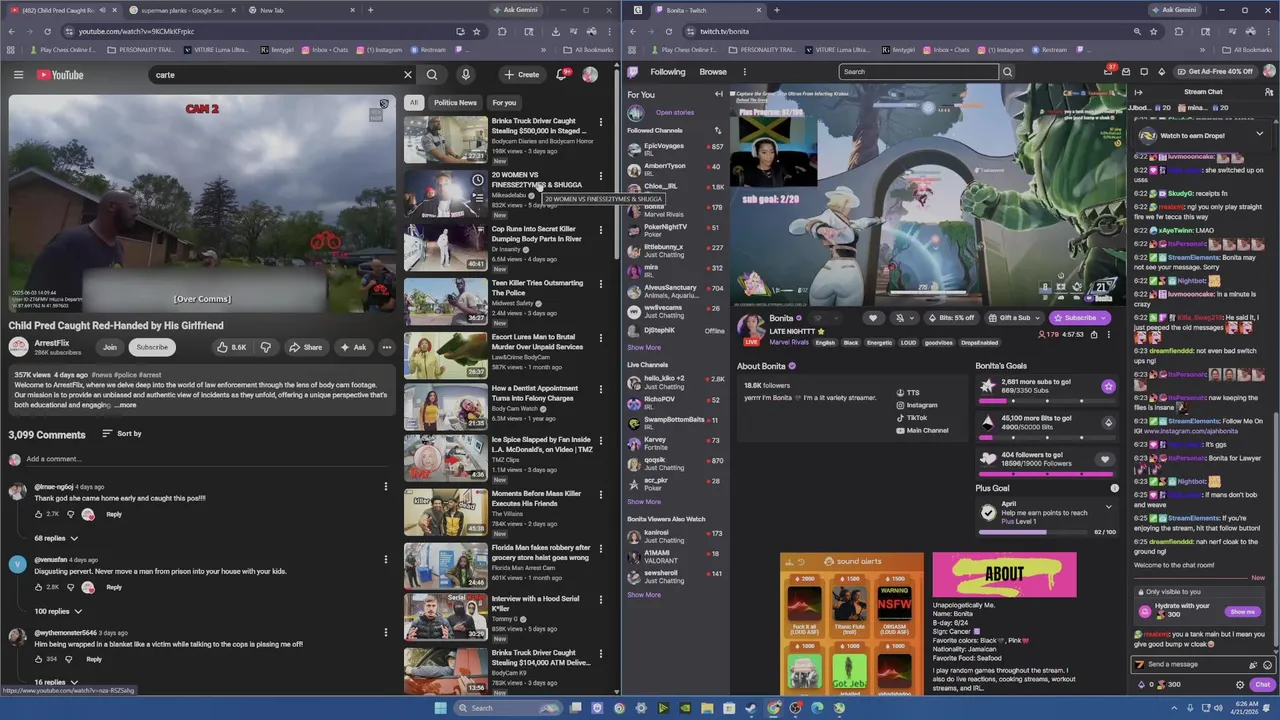Like the video with 8.6K likes

(x=232, y=347)
